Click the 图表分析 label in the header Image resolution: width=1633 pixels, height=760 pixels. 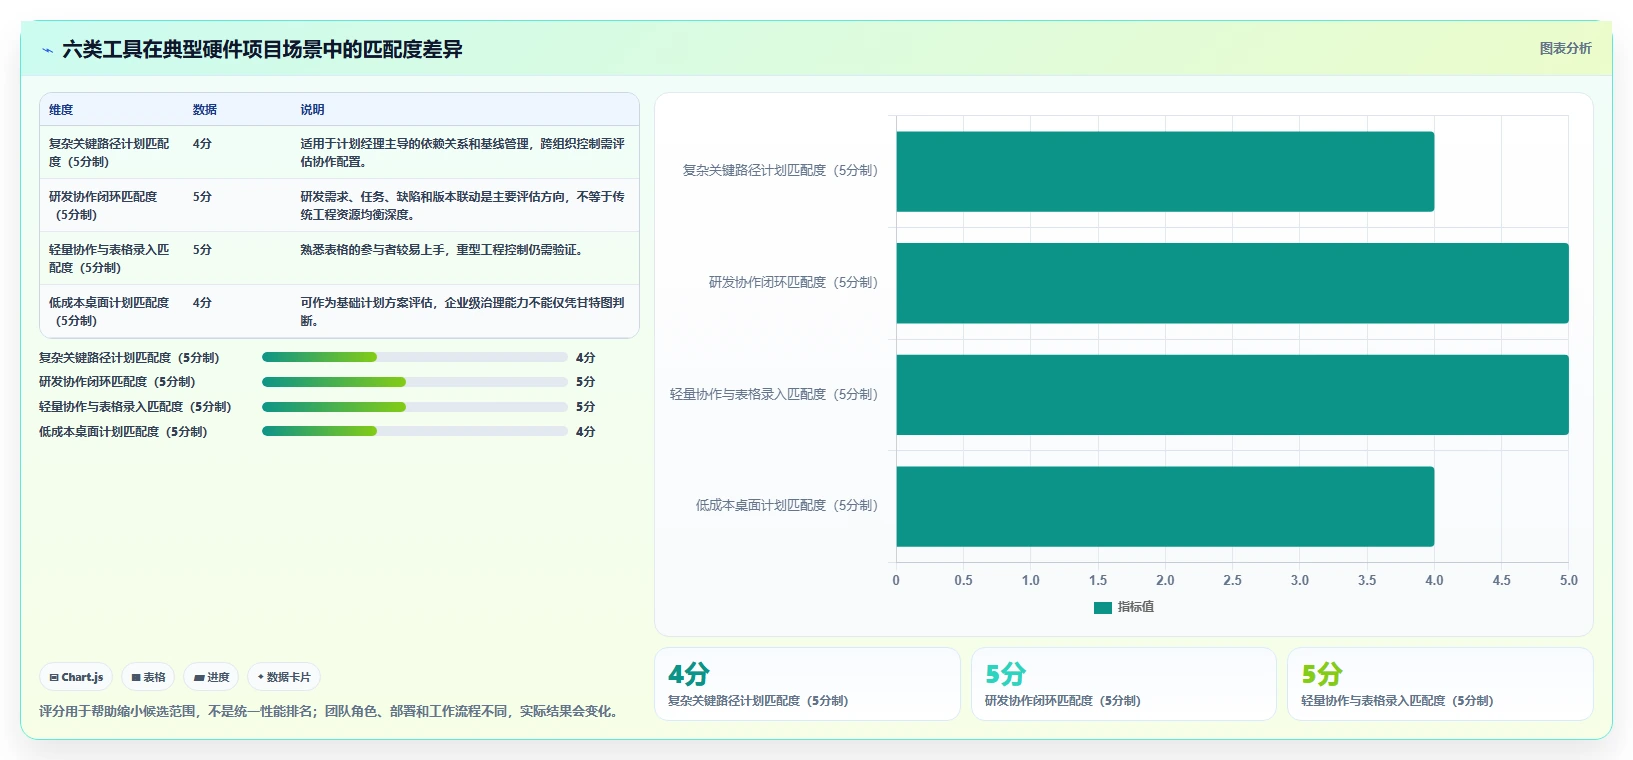(x=1565, y=48)
